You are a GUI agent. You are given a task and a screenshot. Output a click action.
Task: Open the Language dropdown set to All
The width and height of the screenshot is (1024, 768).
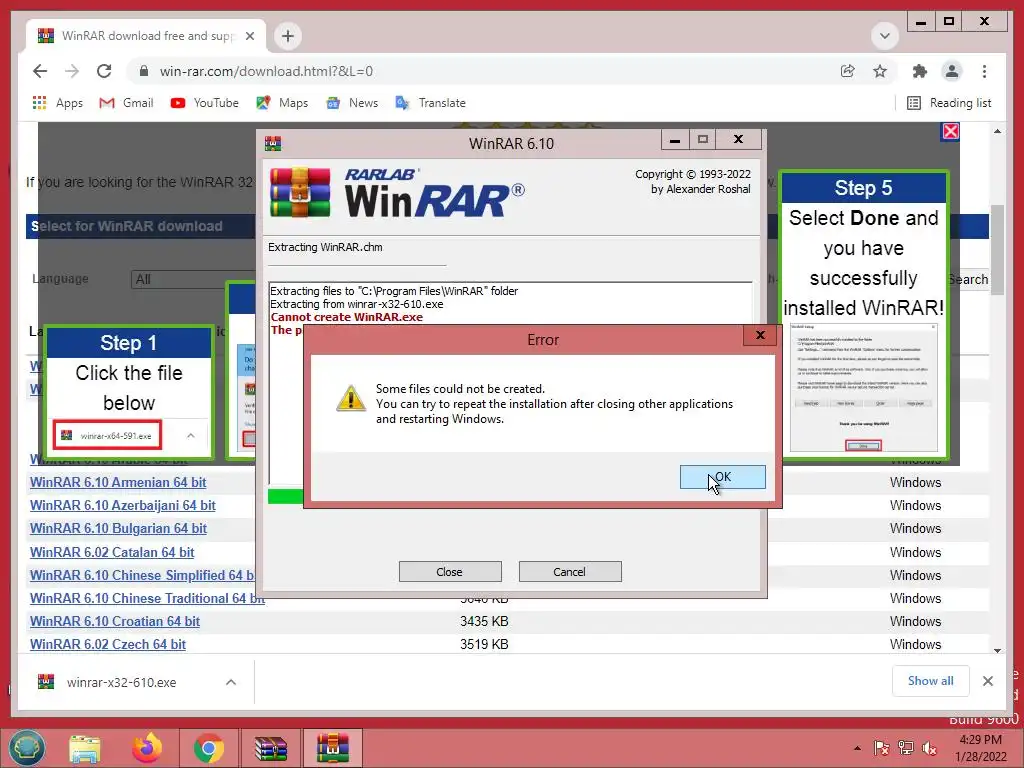click(x=193, y=279)
